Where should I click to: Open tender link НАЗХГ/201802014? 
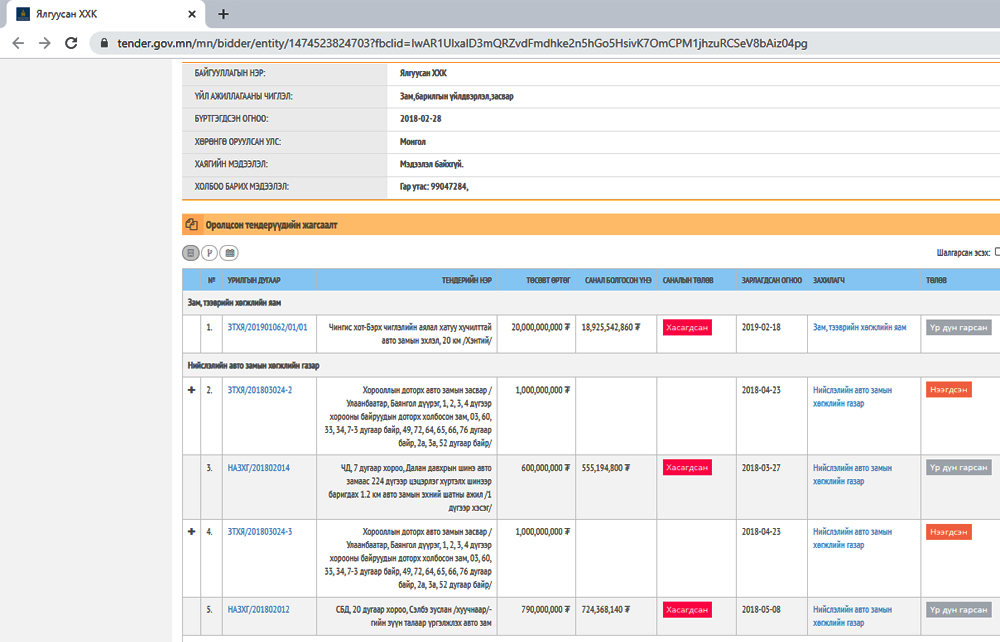pyautogui.click(x=258, y=468)
